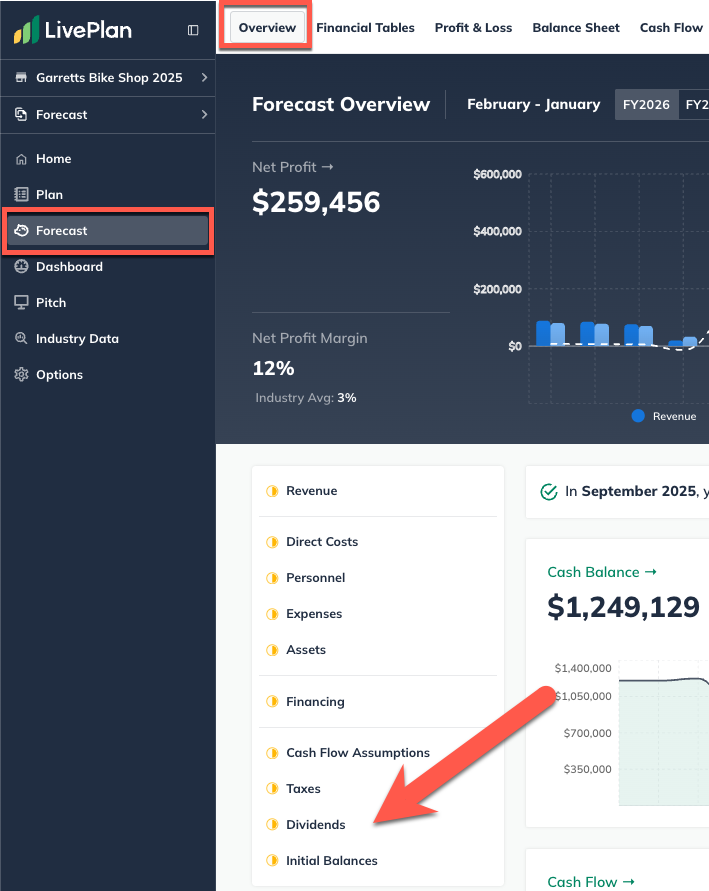Expand the Garretts Bike Shop 2025 chevron
709x891 pixels.
click(203, 77)
